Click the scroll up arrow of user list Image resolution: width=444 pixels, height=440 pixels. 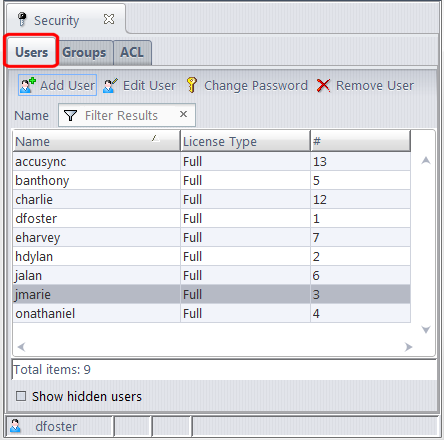426,161
